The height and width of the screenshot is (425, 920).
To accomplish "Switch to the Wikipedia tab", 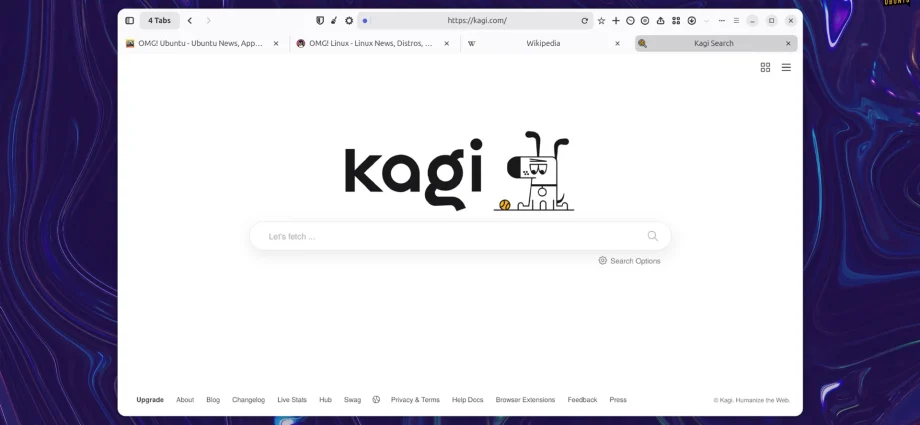I will click(543, 43).
